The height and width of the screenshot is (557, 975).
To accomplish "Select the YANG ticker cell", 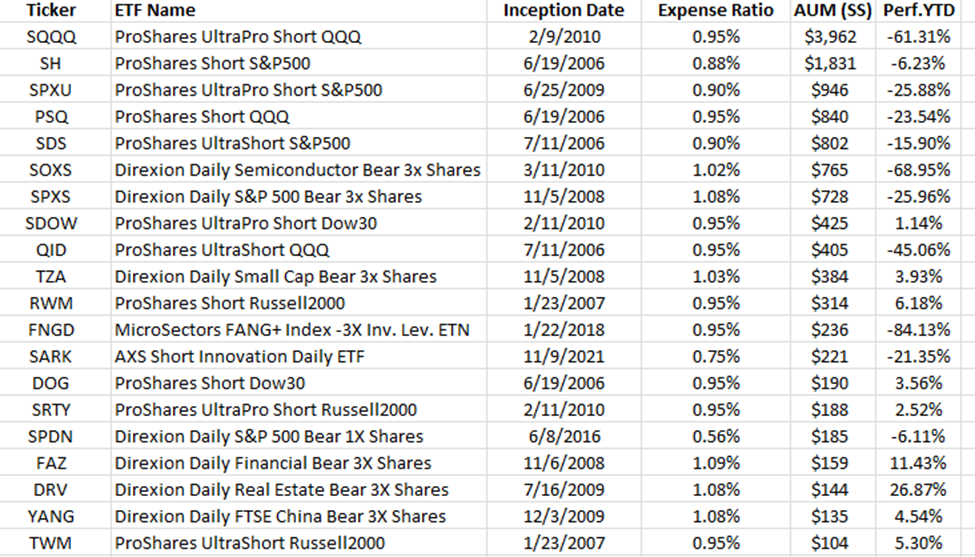I will (49, 517).
